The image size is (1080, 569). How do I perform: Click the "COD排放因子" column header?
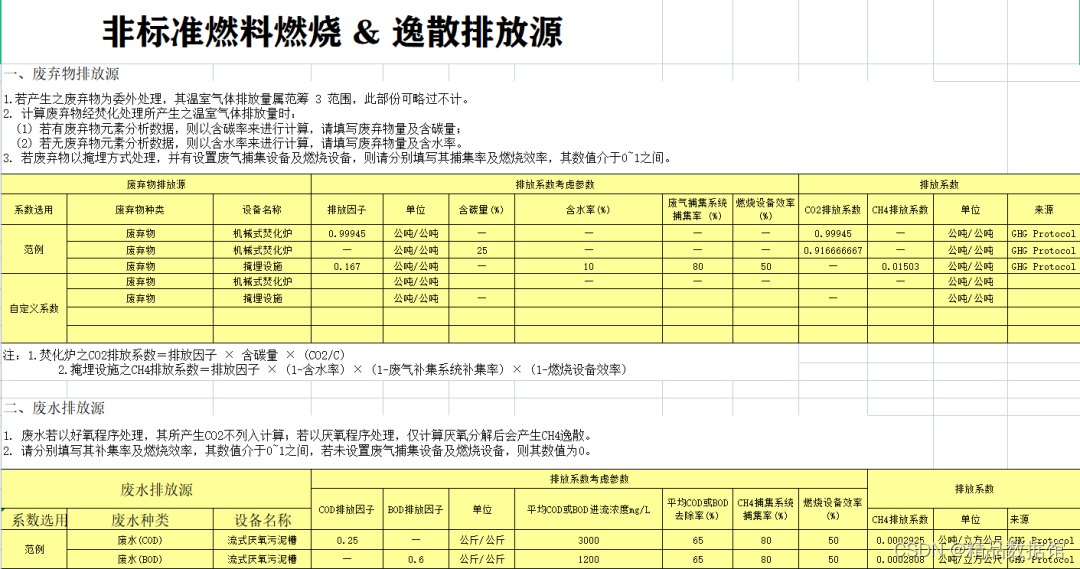click(346, 510)
